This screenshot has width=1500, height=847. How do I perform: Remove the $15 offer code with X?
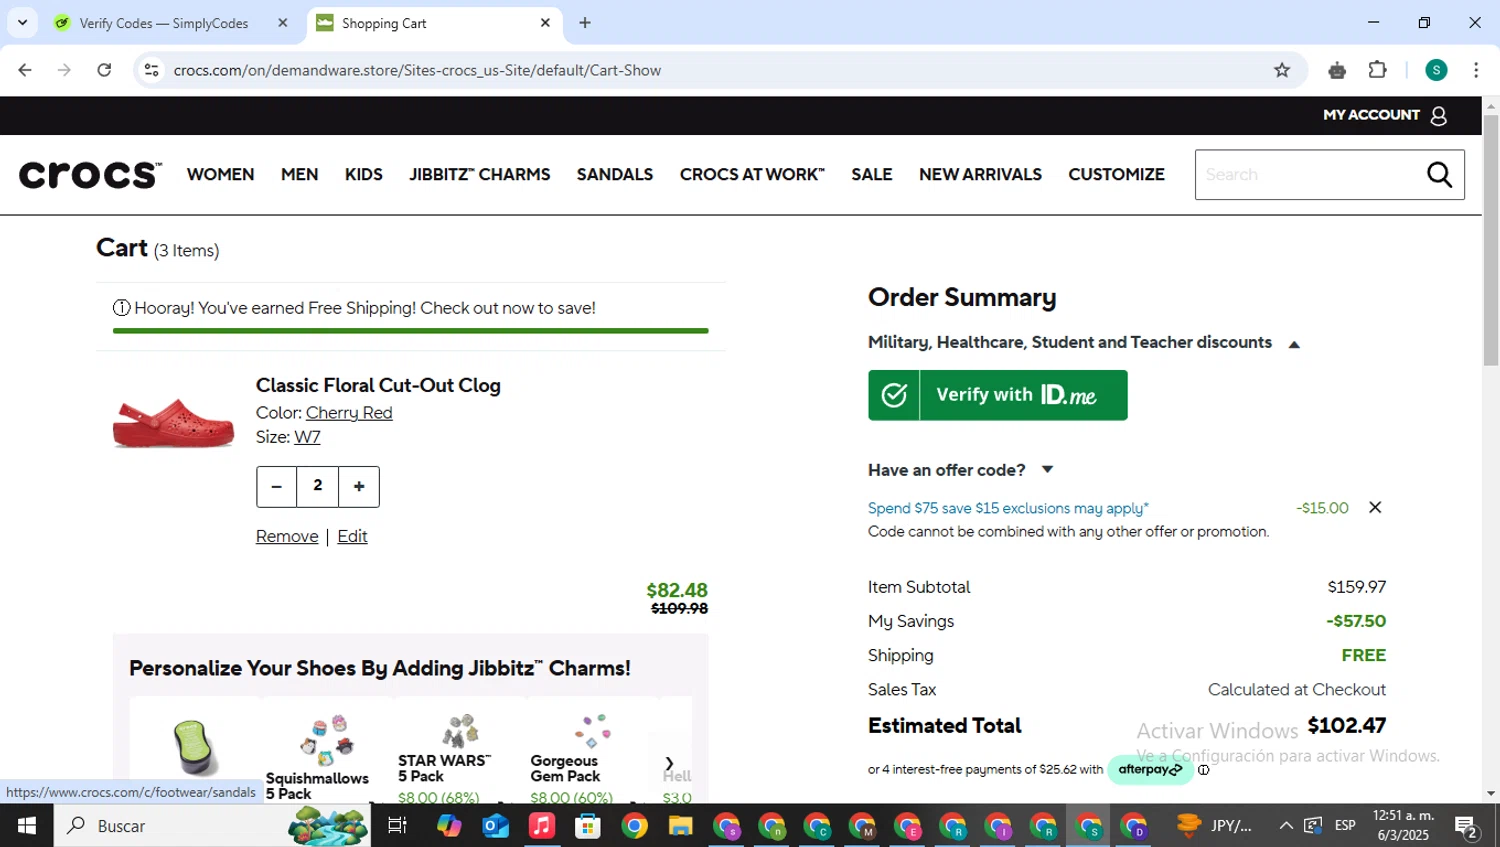pyautogui.click(x=1375, y=507)
